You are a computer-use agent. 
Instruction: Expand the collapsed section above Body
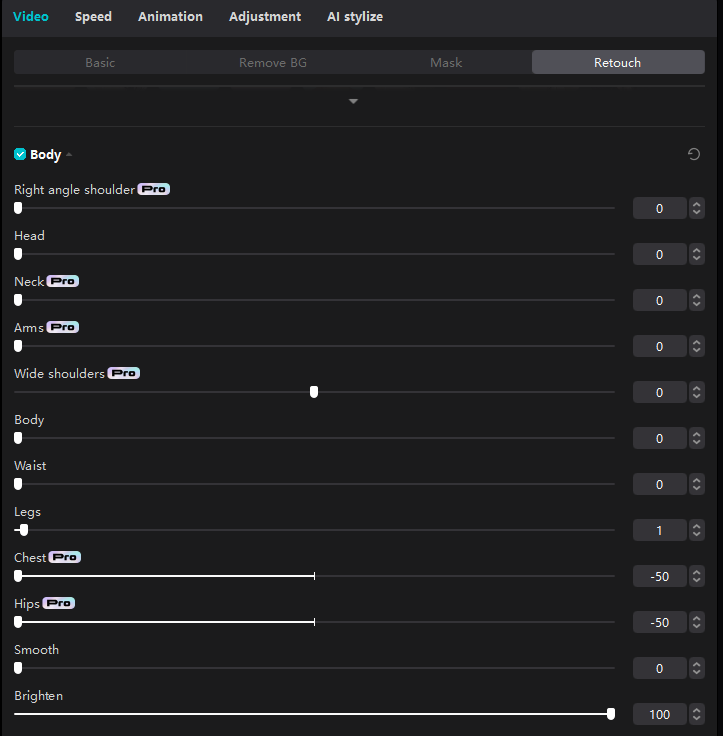354,101
